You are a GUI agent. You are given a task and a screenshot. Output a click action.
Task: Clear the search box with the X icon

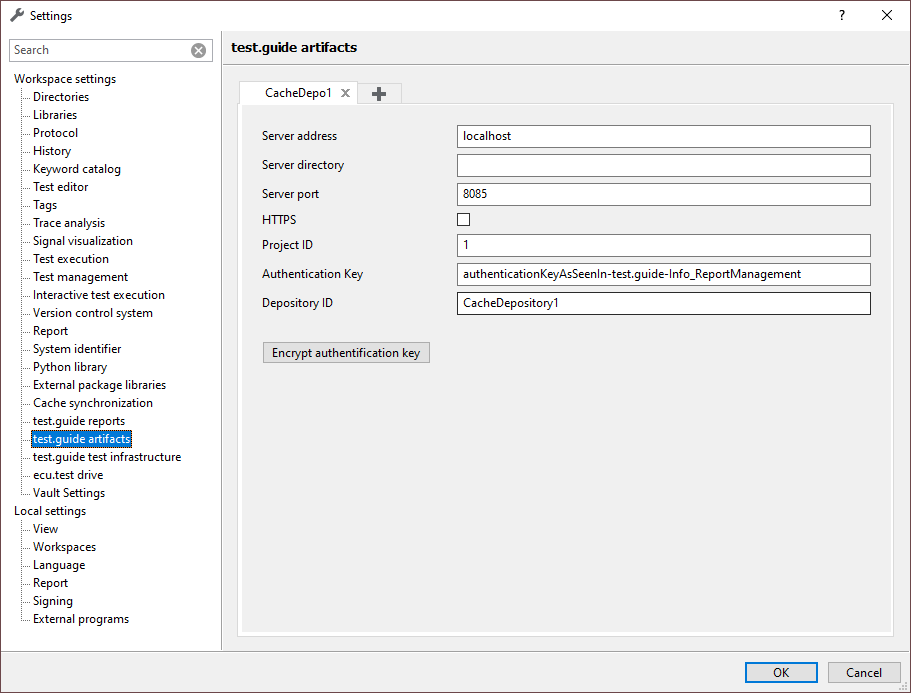[198, 51]
